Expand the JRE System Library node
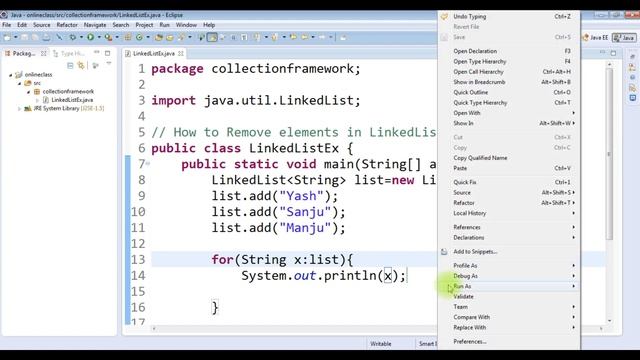The image size is (640, 360). tap(19, 109)
